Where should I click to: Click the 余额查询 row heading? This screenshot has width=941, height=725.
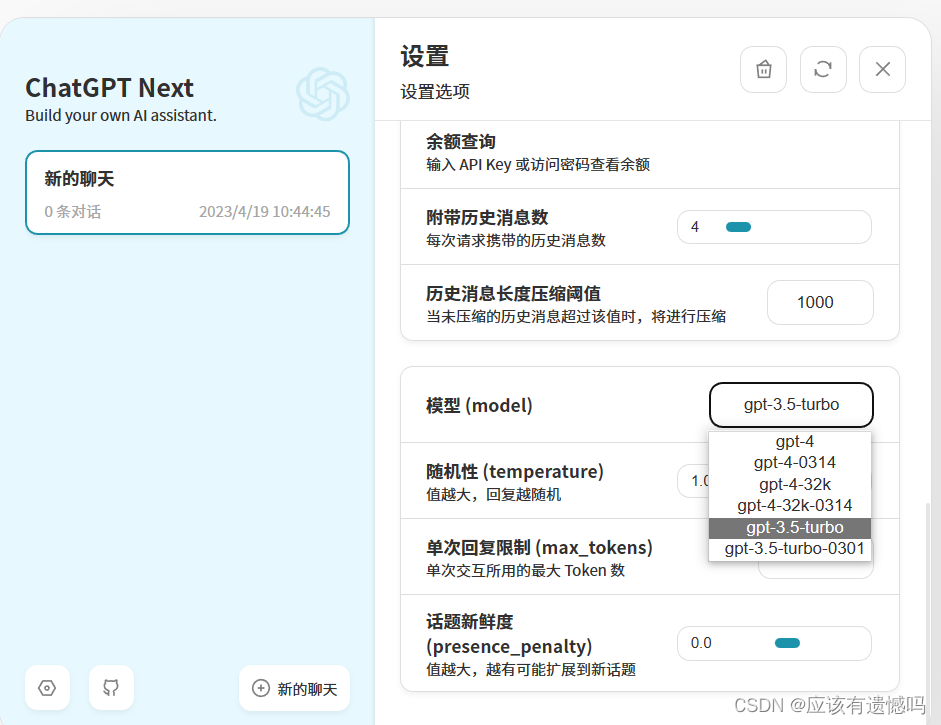coord(461,142)
